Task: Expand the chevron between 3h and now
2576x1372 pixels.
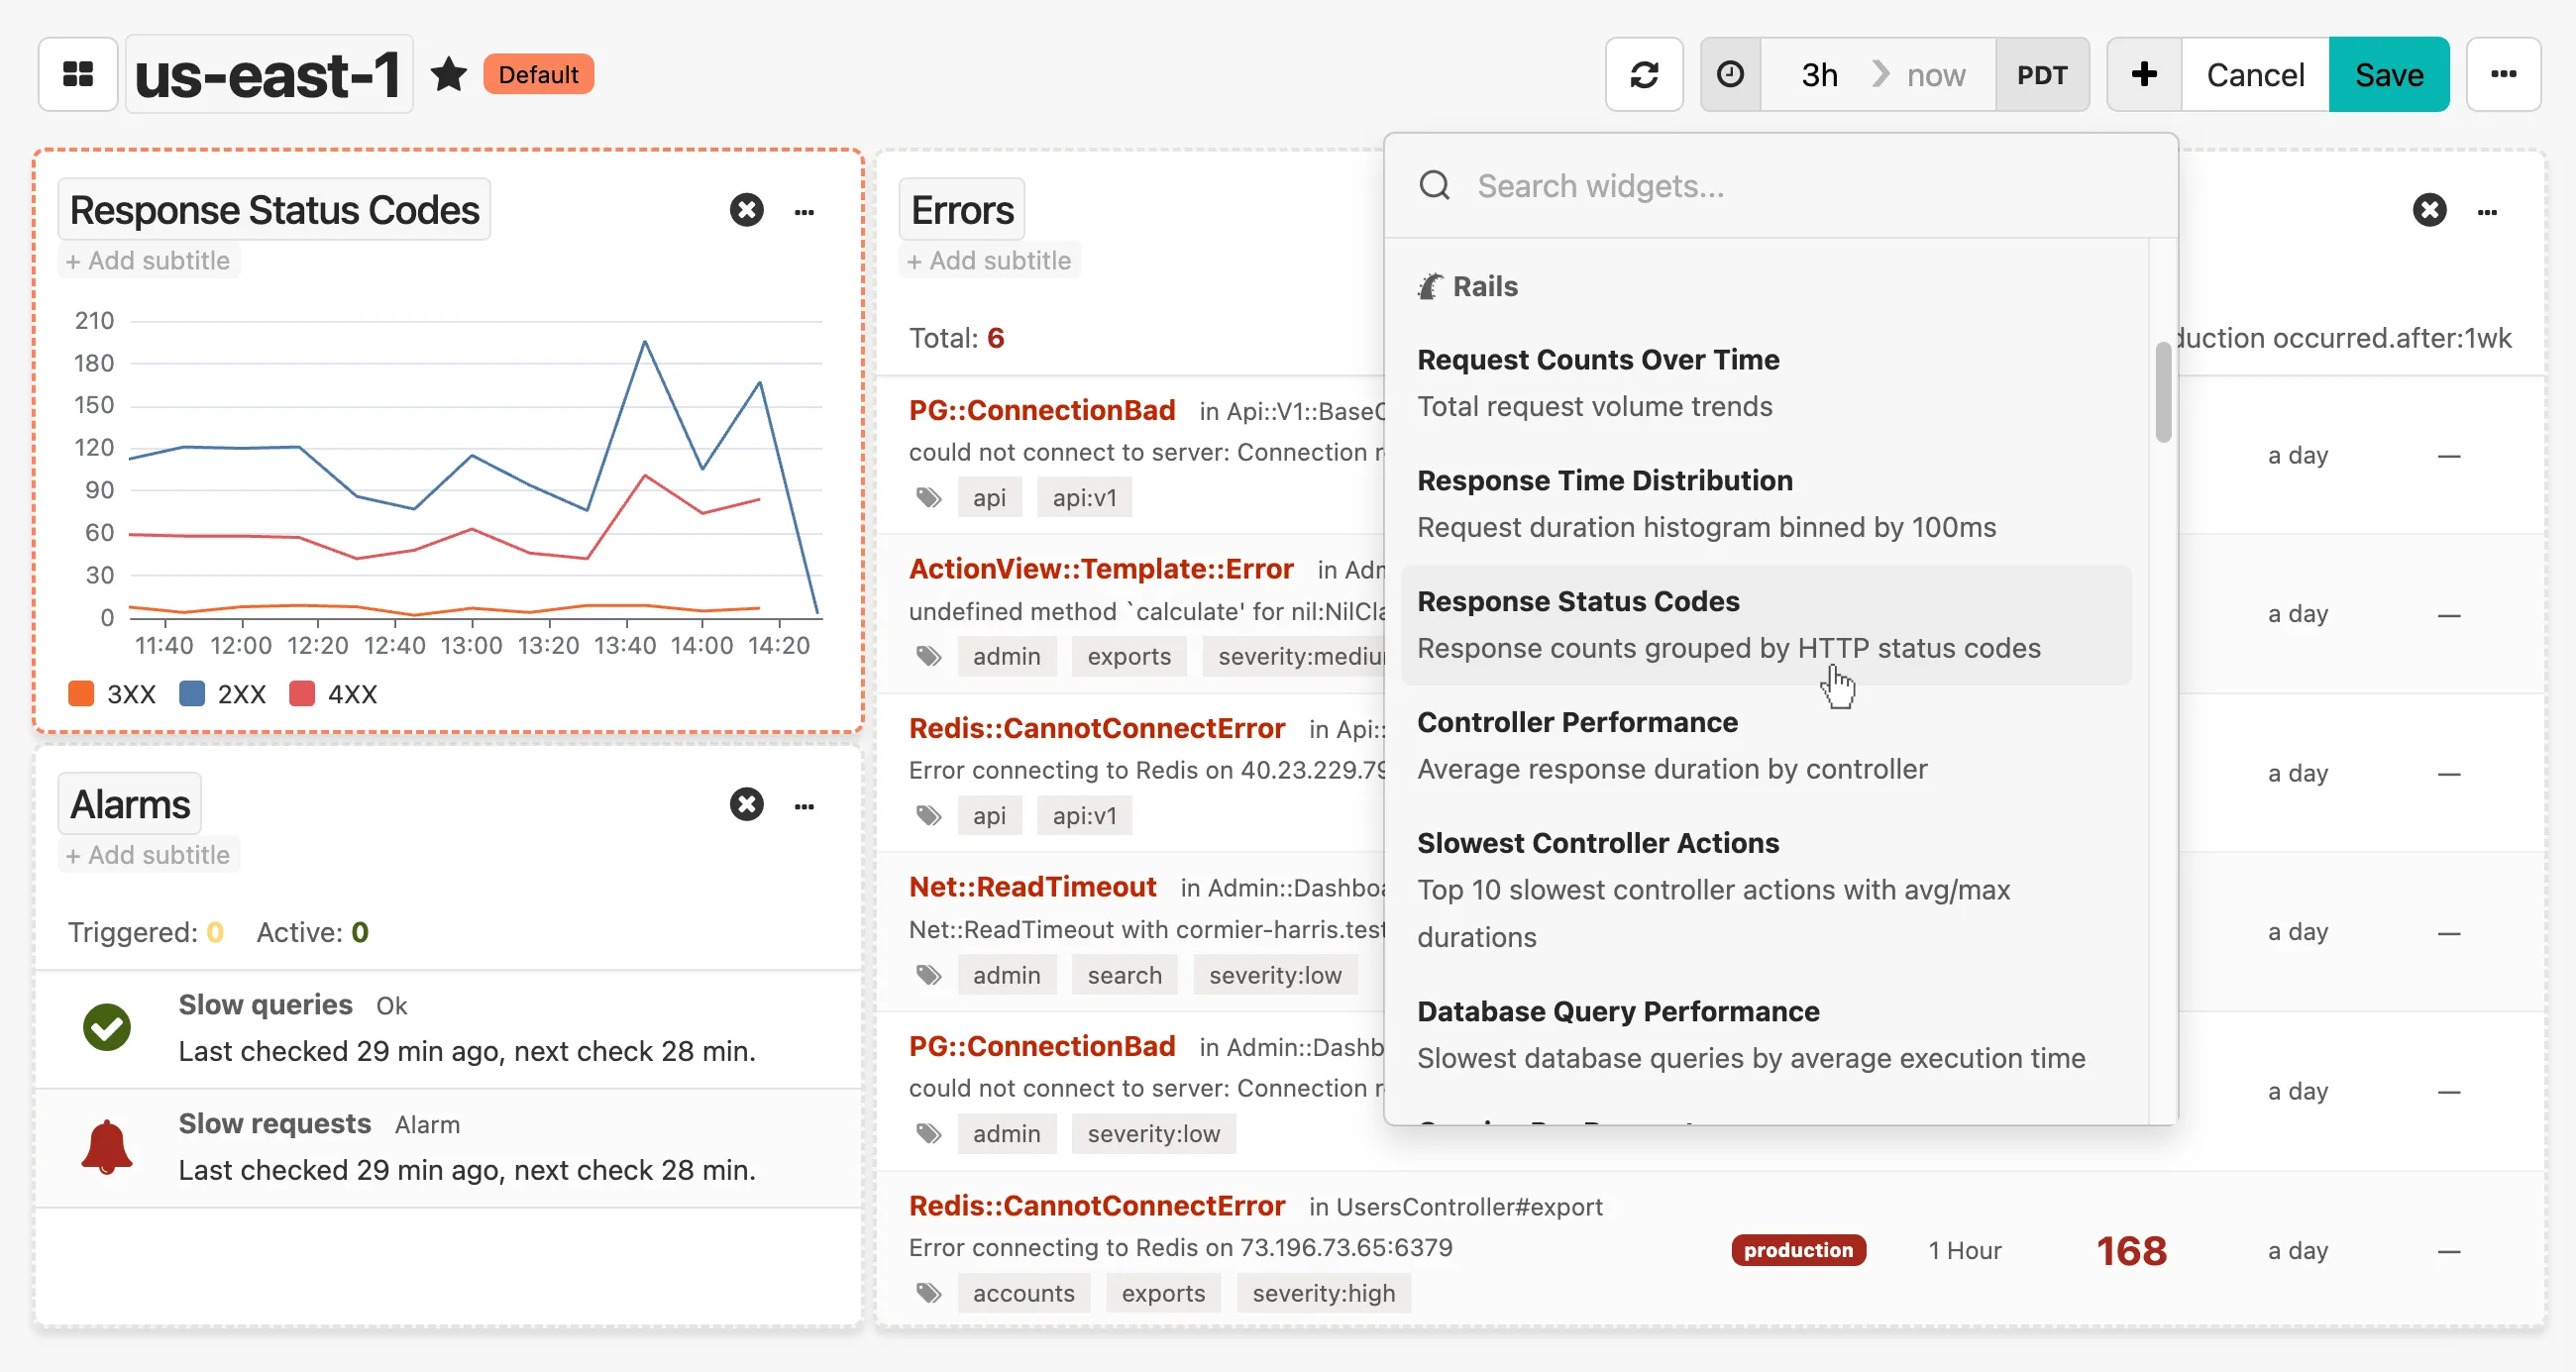Action: click(x=1880, y=74)
